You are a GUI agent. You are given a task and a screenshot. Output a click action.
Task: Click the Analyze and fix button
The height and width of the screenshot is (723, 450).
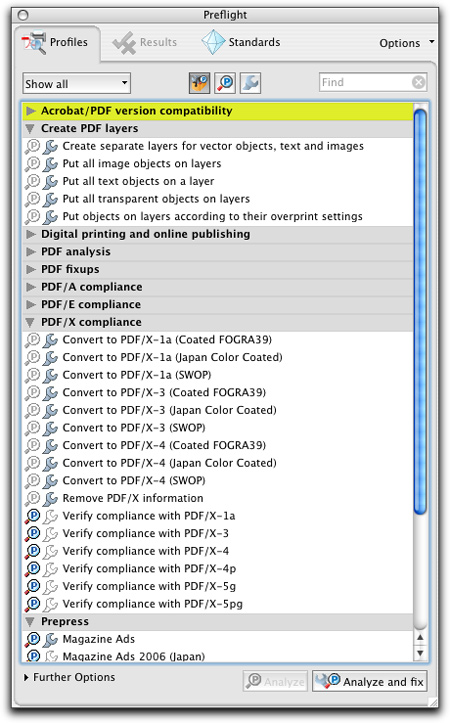[x=369, y=682]
